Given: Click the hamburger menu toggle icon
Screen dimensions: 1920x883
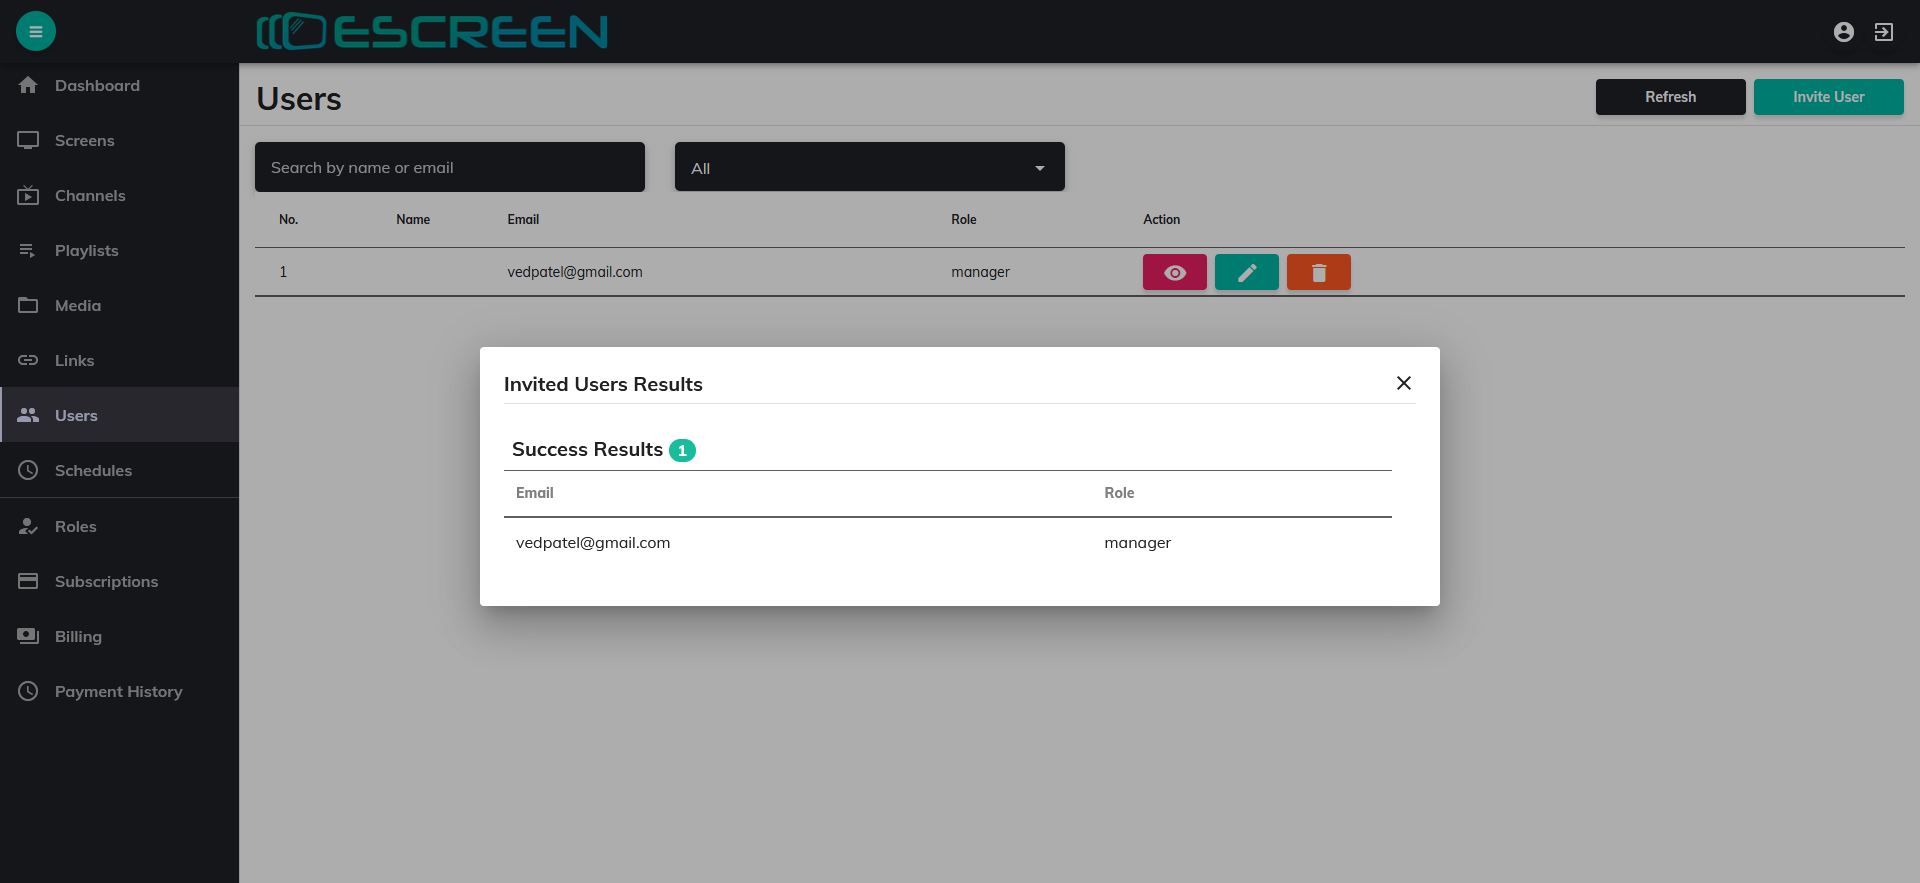Looking at the screenshot, I should [x=36, y=31].
